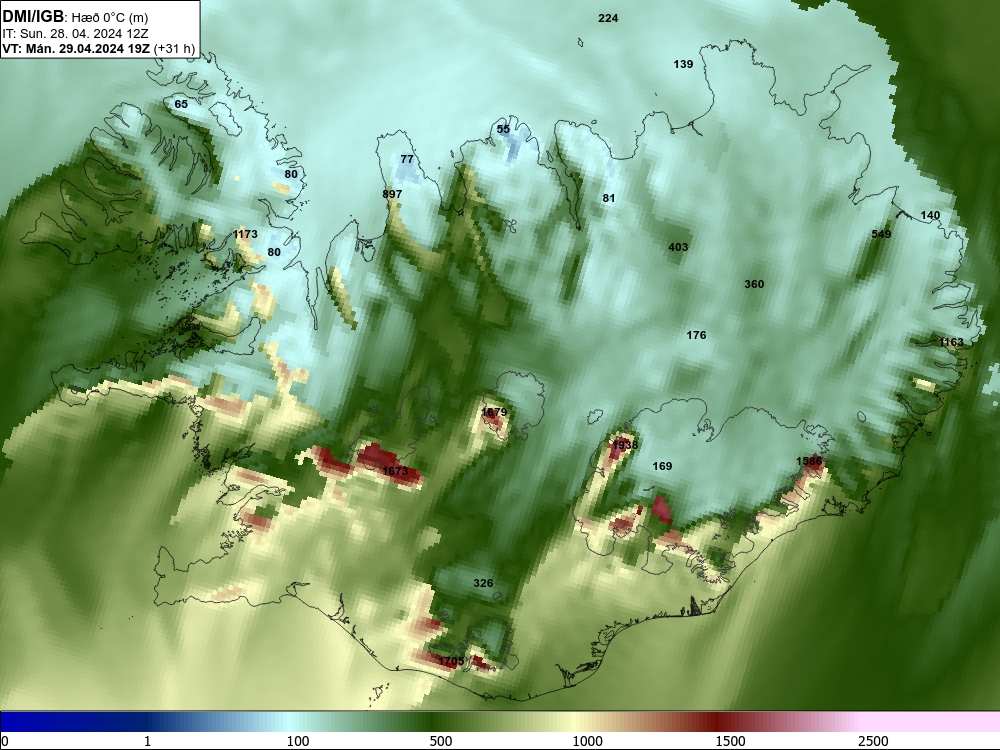Click the 403 value on the map
This screenshot has height=750, width=1000.
(x=678, y=247)
